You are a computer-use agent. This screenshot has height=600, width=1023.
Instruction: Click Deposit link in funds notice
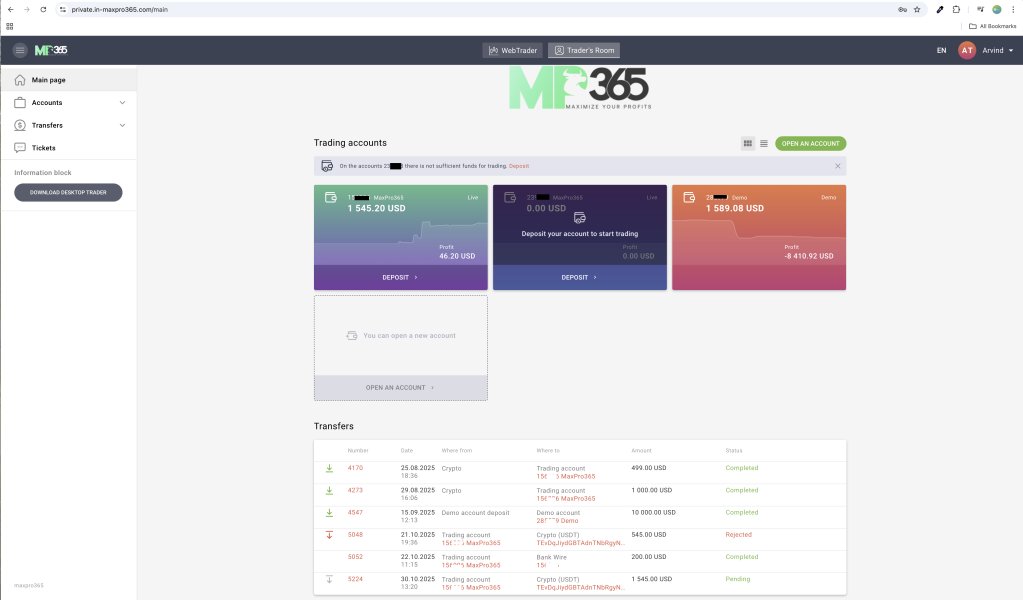(519, 166)
